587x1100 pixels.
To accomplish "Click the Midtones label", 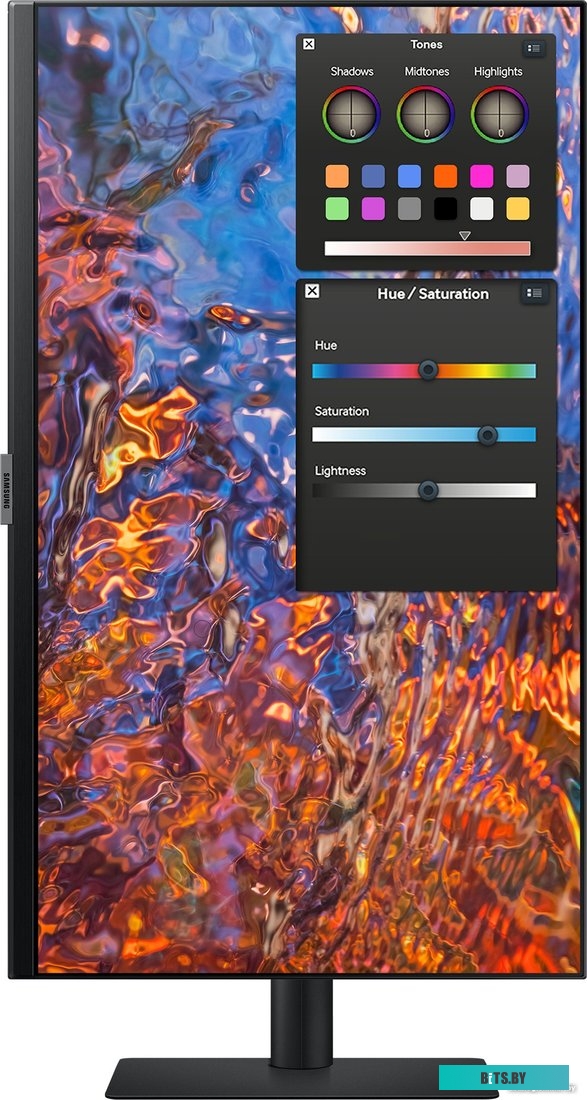I will (x=427, y=72).
